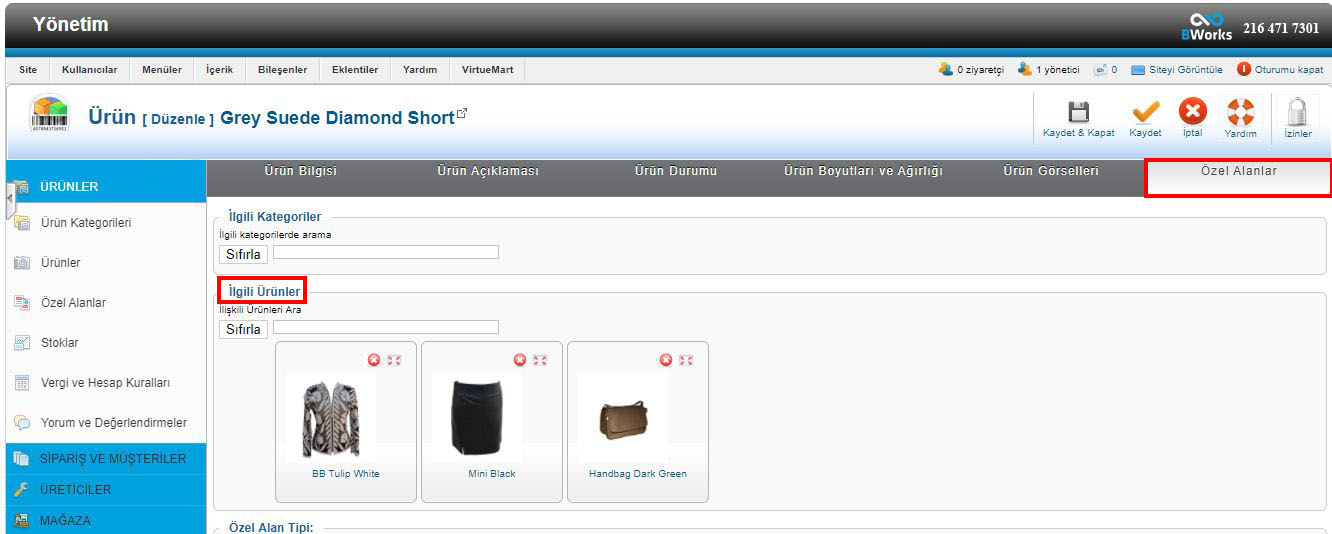Click the yönetici users icon
The width and height of the screenshot is (1332, 534).
click(1025, 69)
